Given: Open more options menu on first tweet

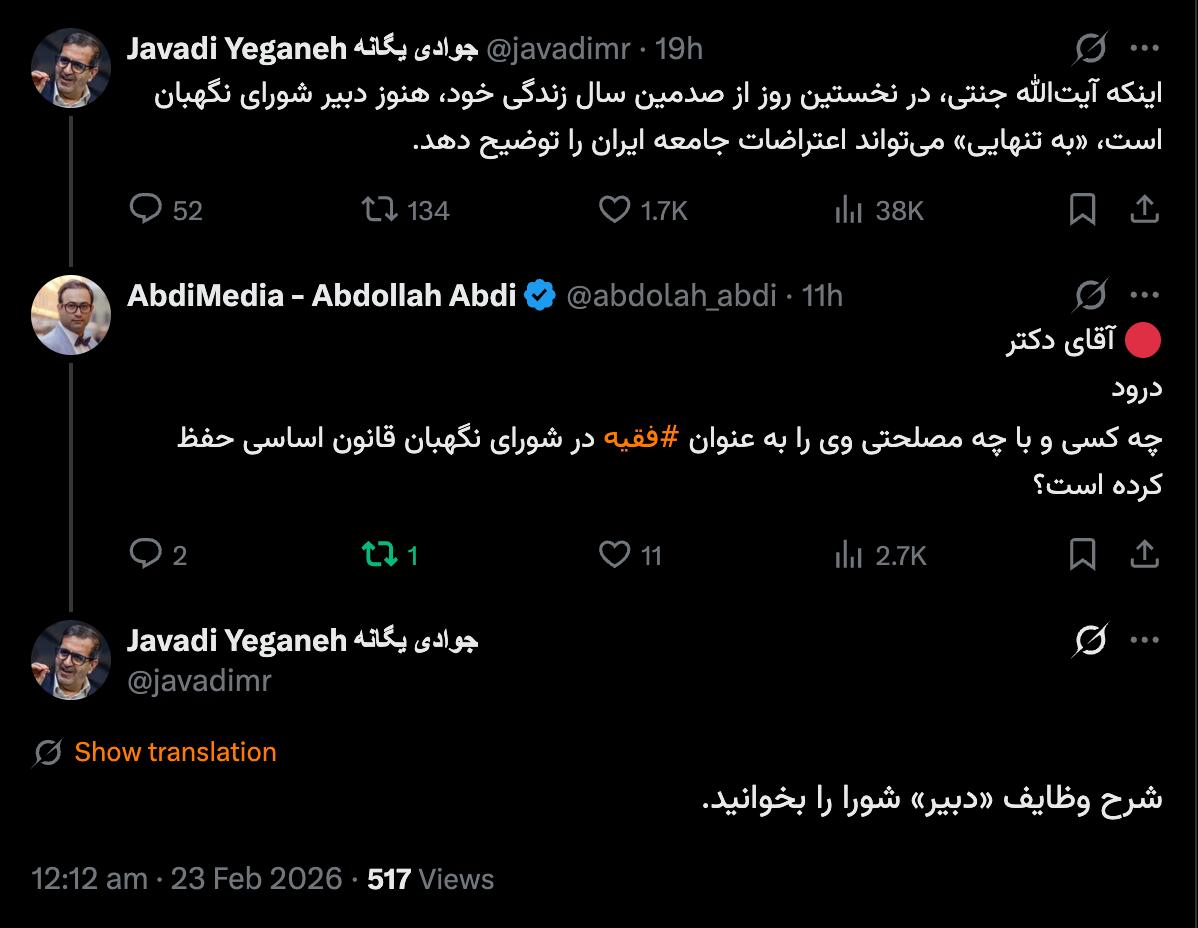Looking at the screenshot, I should [1144, 48].
